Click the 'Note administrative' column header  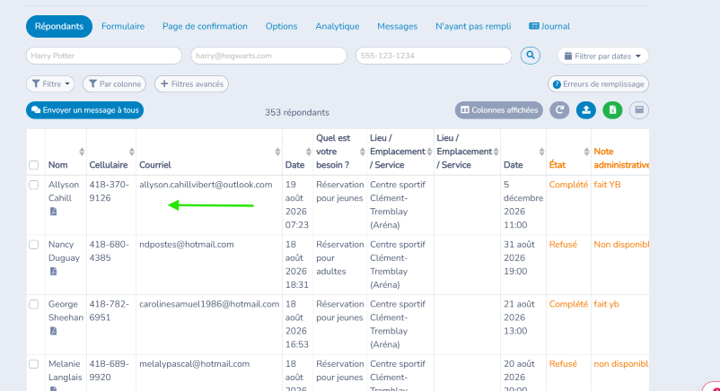coord(621,158)
